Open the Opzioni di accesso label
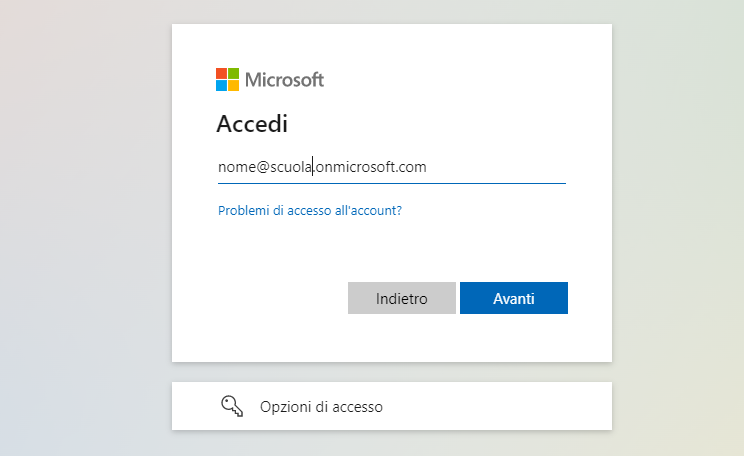The image size is (744, 456). (x=321, y=407)
